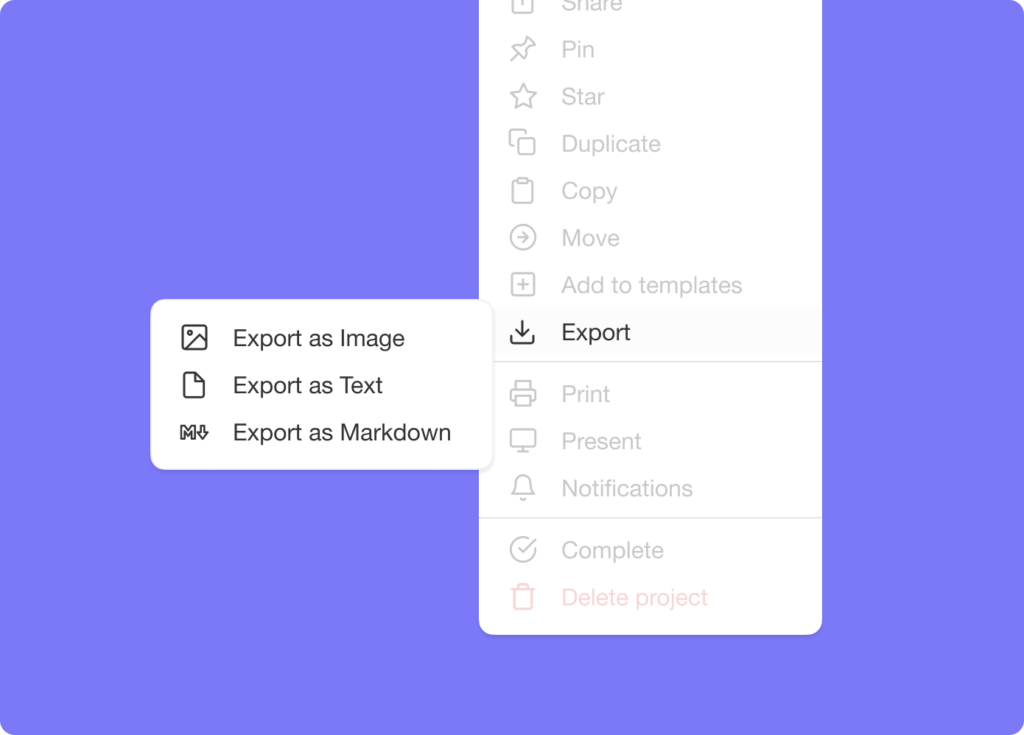The width and height of the screenshot is (1024, 735).
Task: Pick Export as Markdown
Action: [x=341, y=433]
